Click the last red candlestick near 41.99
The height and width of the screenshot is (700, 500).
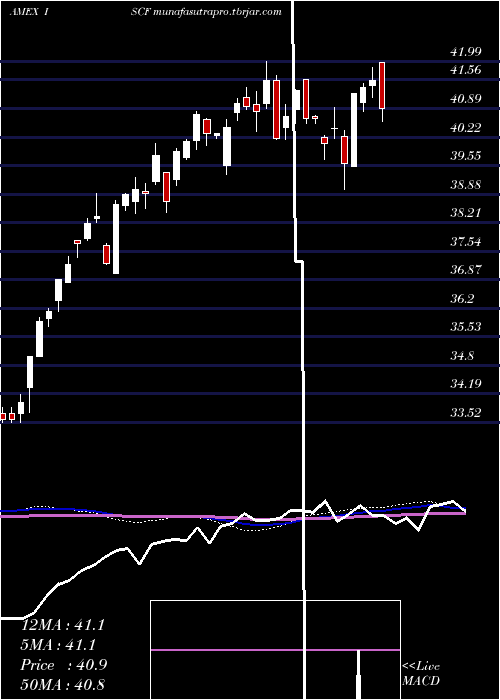point(382,85)
